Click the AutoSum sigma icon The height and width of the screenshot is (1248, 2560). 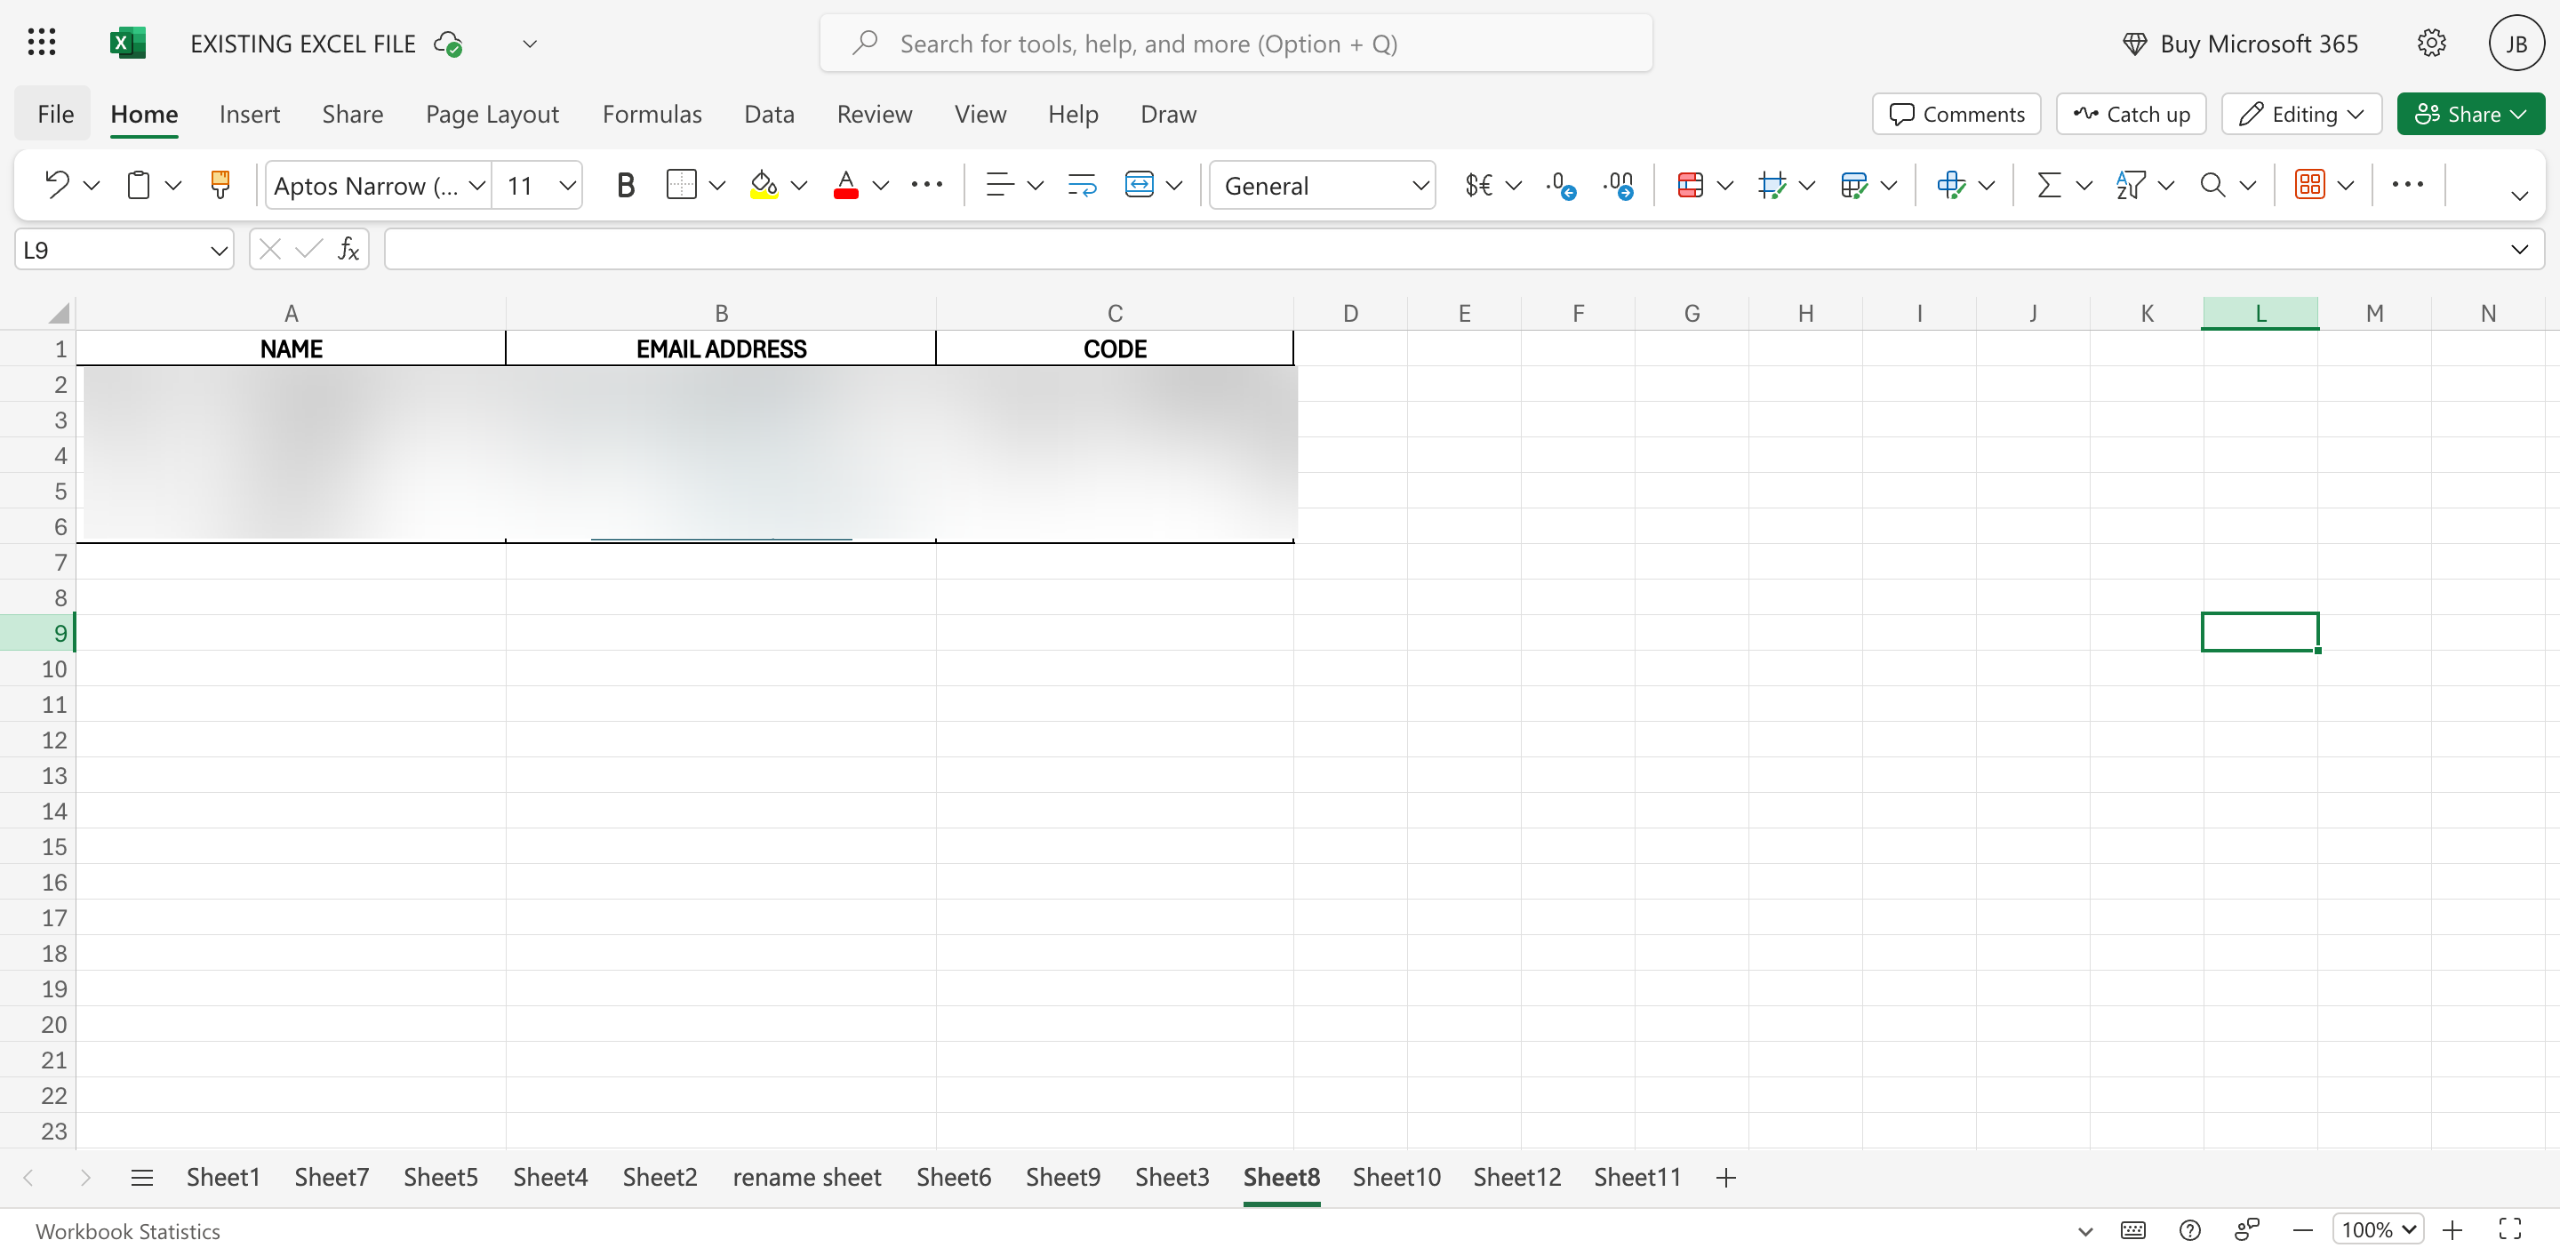tap(2048, 185)
